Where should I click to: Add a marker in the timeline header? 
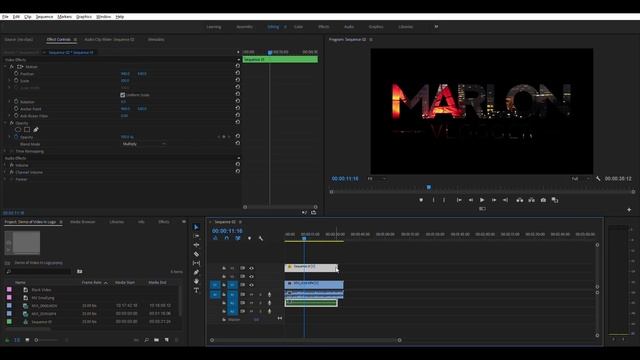(x=249, y=238)
